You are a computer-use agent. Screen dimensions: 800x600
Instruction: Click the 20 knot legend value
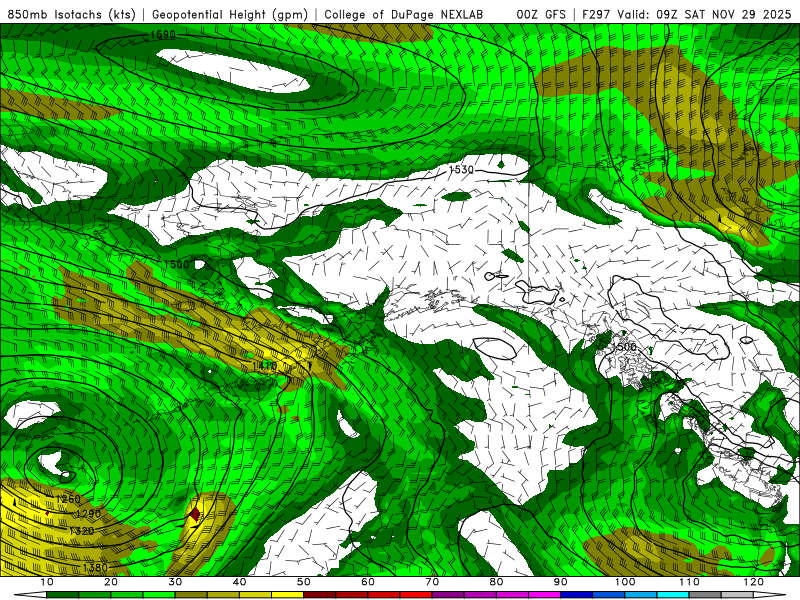point(111,582)
